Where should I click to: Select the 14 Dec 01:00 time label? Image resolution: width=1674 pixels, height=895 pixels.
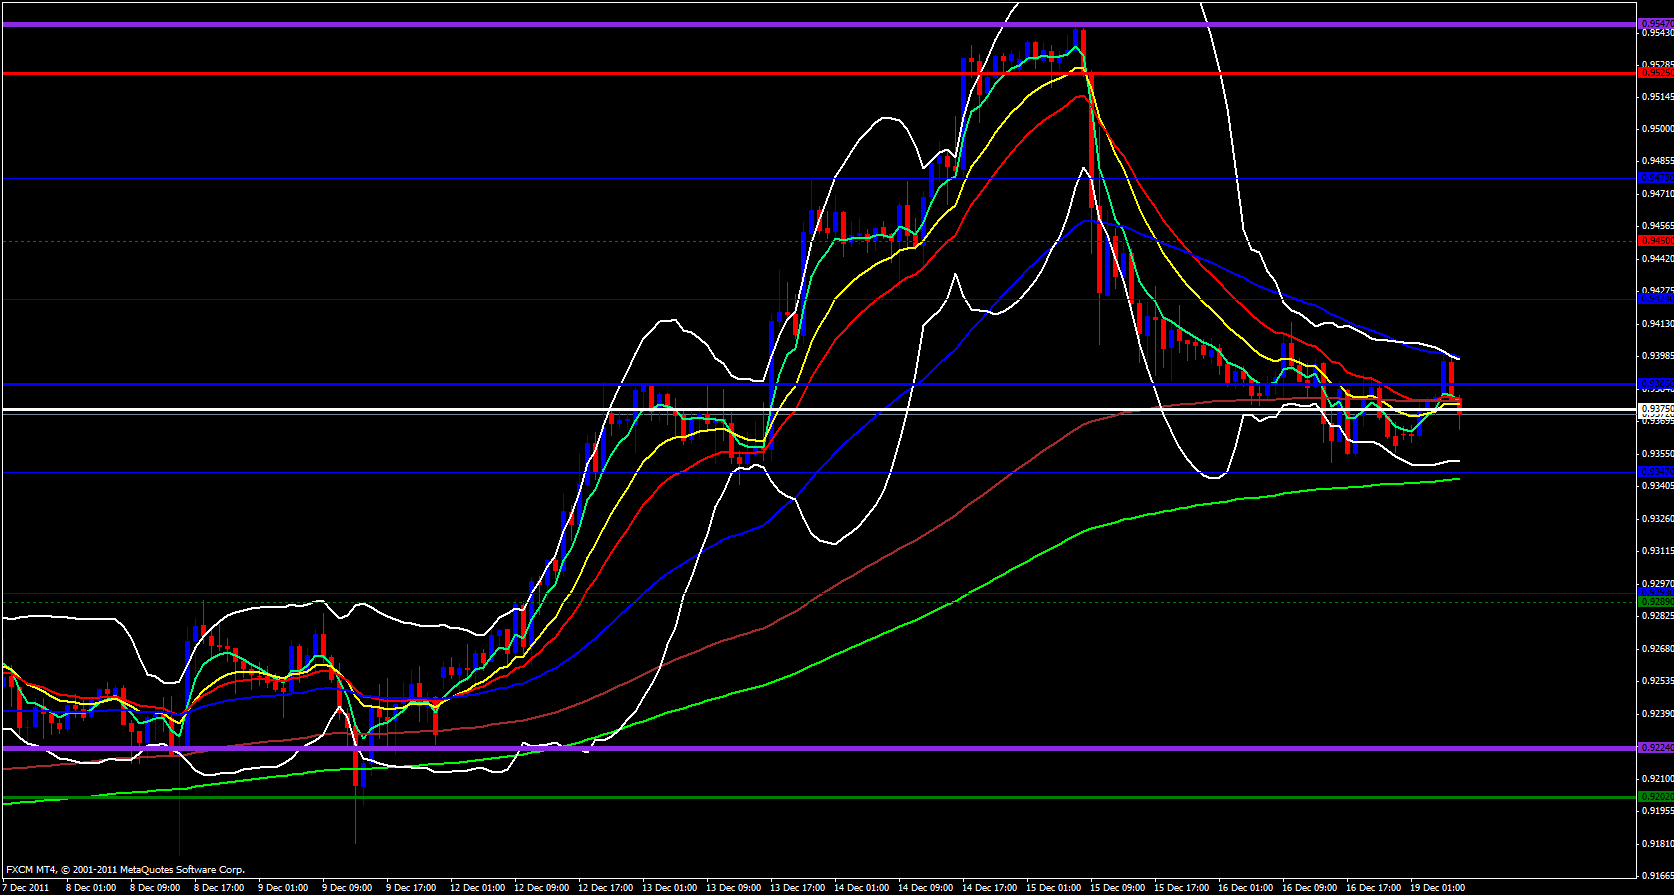[861, 888]
